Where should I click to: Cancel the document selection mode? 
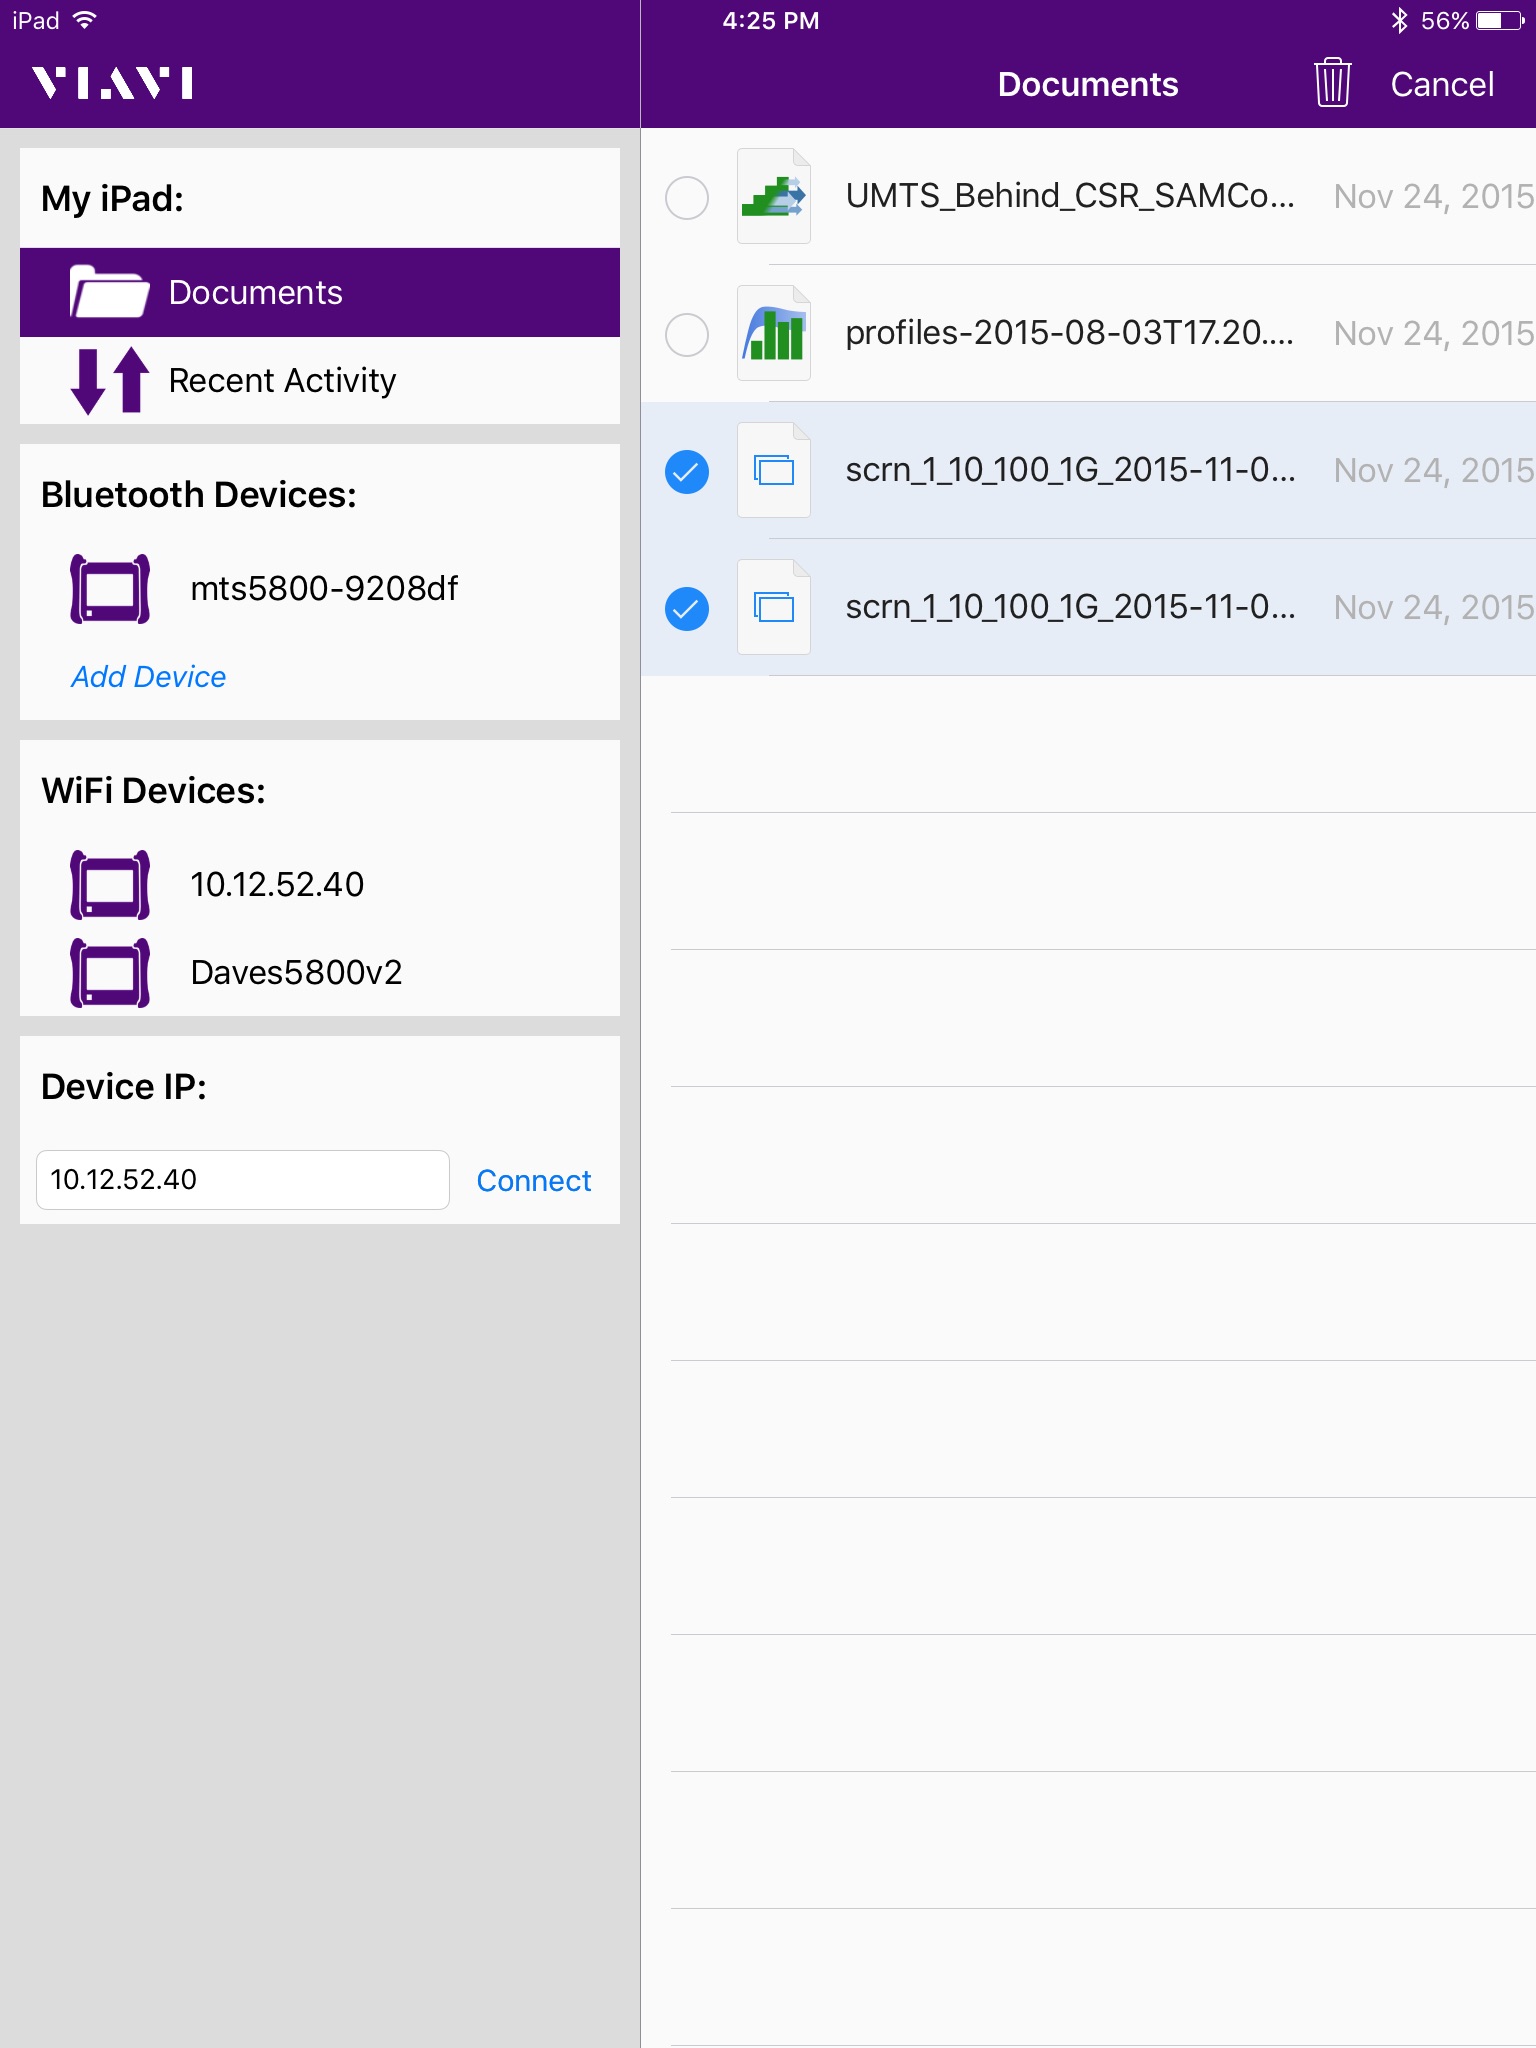pos(1441,84)
